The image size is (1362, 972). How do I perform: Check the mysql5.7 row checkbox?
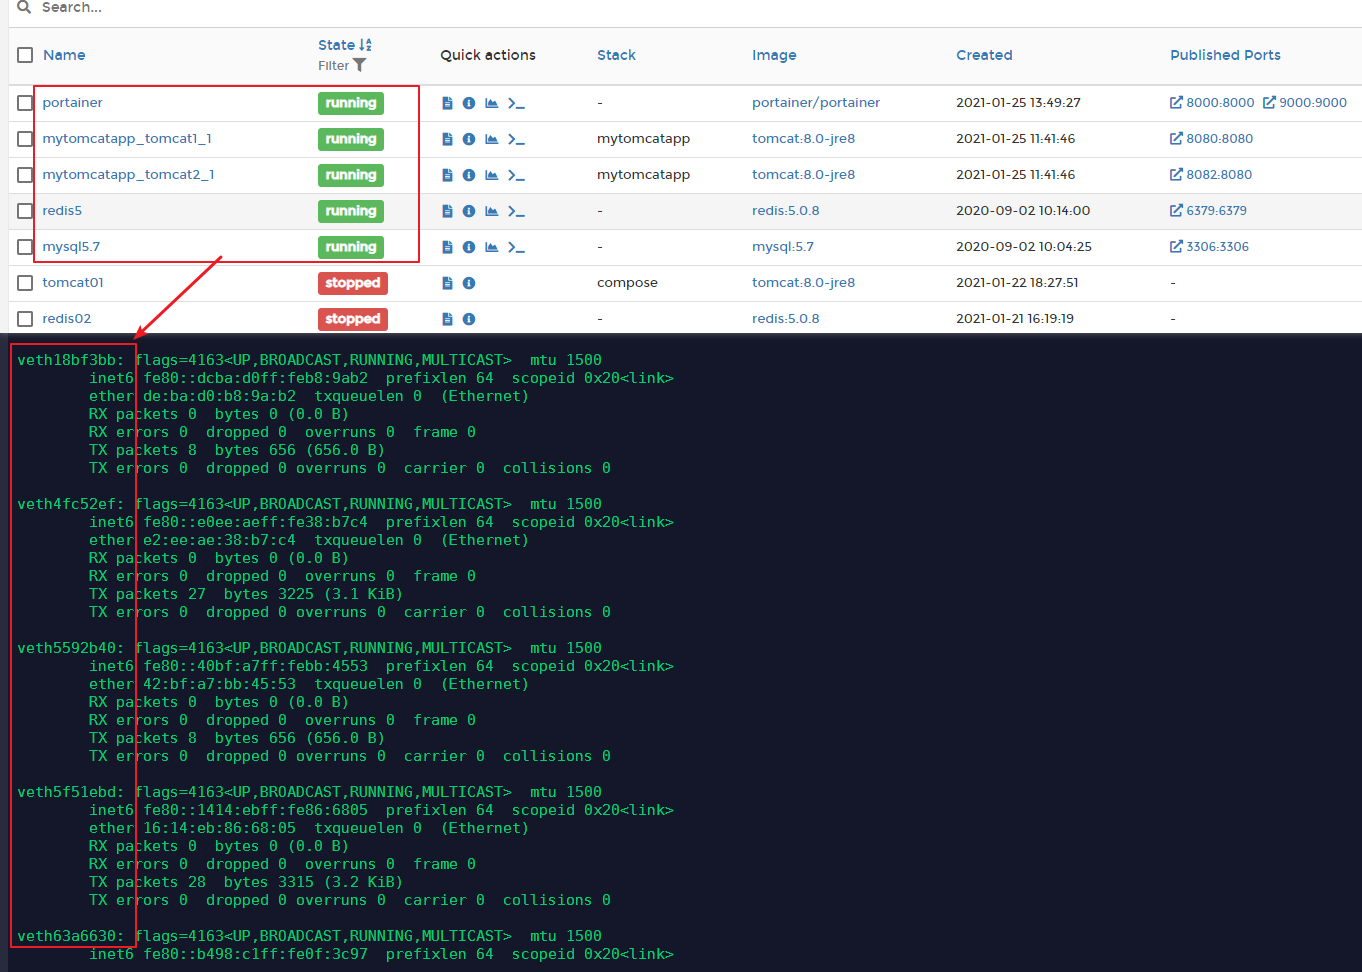25,247
